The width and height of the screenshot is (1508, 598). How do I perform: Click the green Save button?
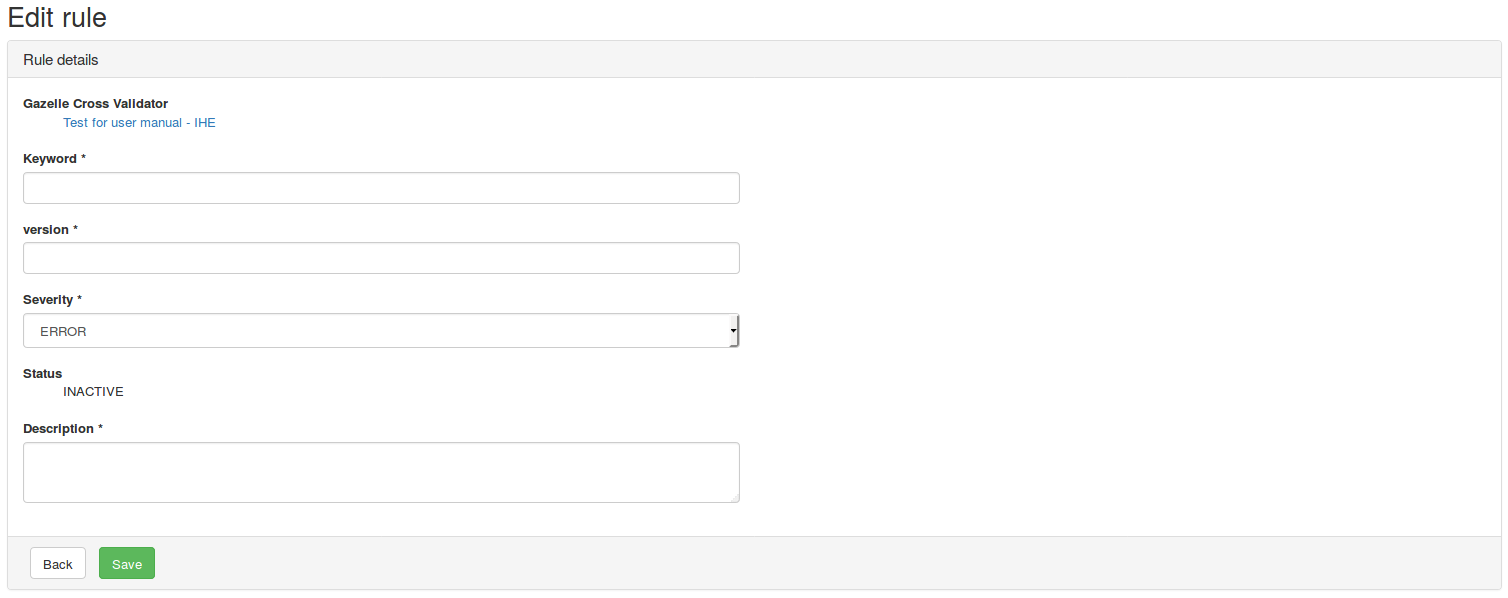[127, 564]
